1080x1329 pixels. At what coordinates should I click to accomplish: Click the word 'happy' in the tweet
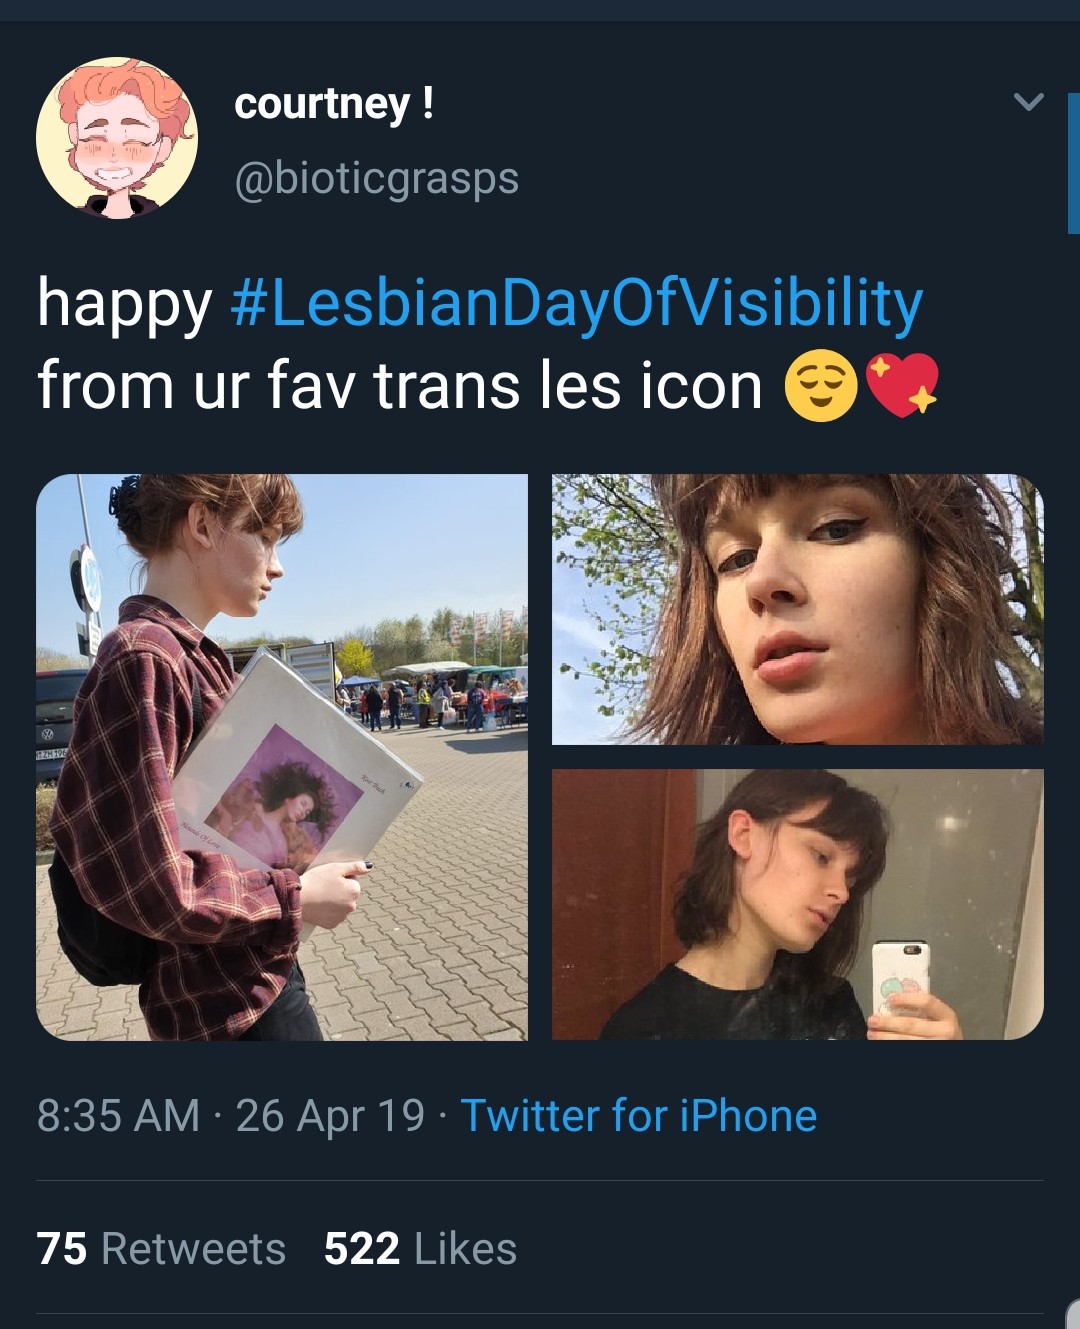pos(124,305)
